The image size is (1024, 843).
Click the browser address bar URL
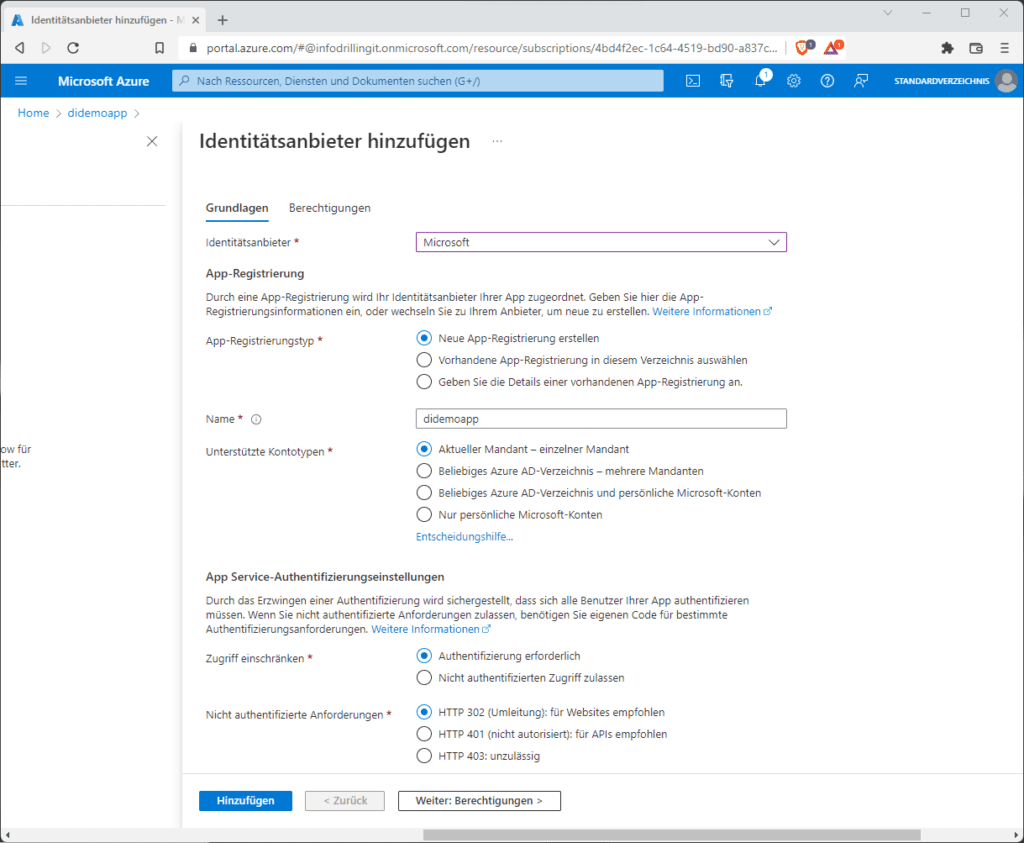tap(492, 48)
